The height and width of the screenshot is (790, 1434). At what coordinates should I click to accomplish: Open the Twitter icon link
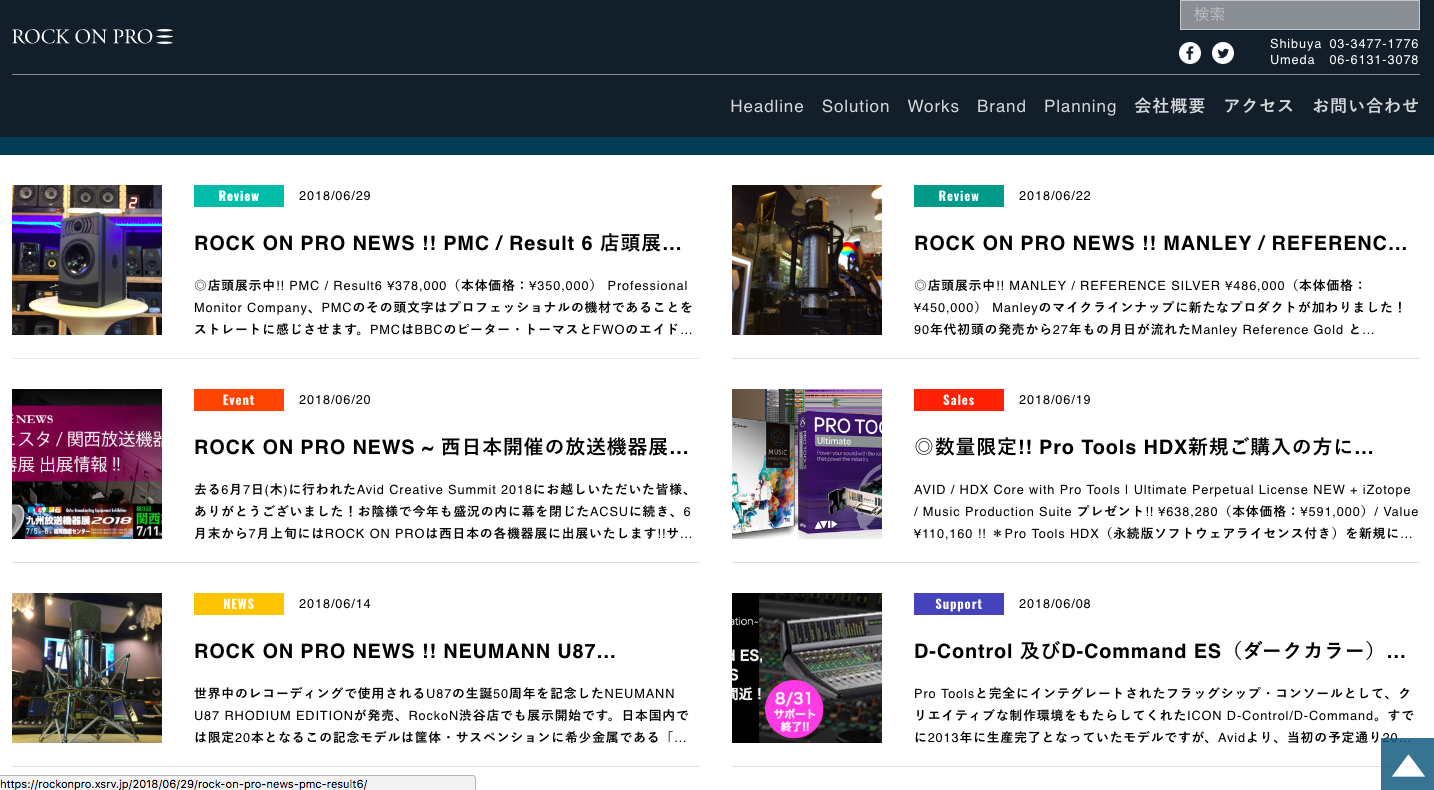click(1223, 53)
